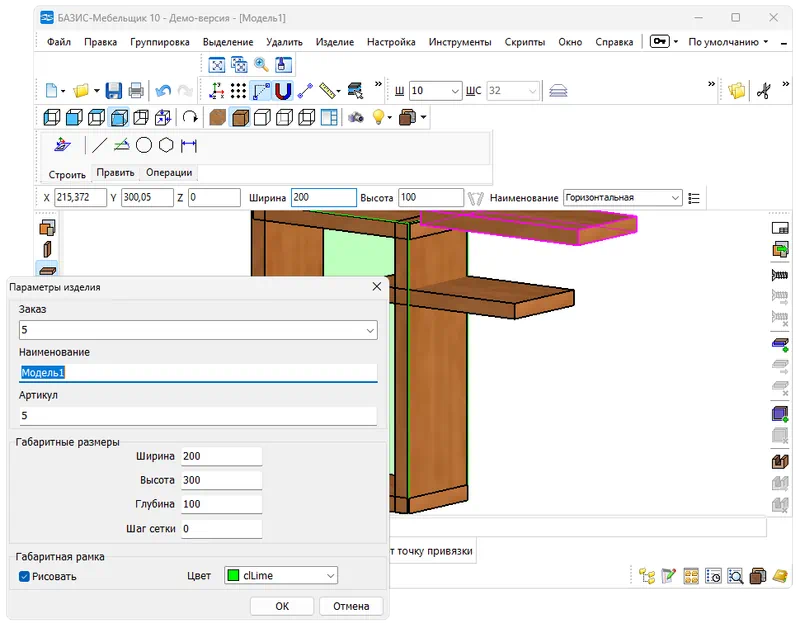Toggle the shaded with edges view button

coord(240,118)
